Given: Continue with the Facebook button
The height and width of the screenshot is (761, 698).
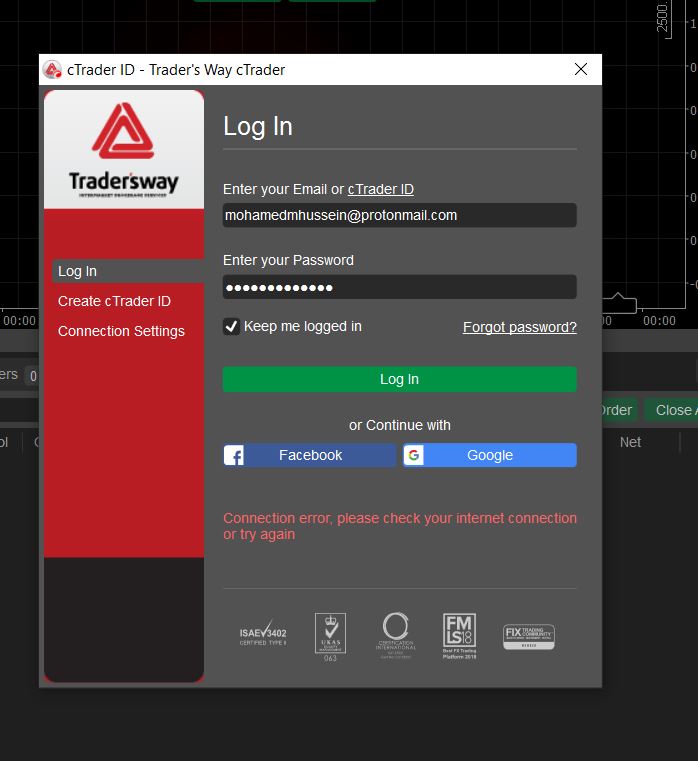Looking at the screenshot, I should coord(310,455).
